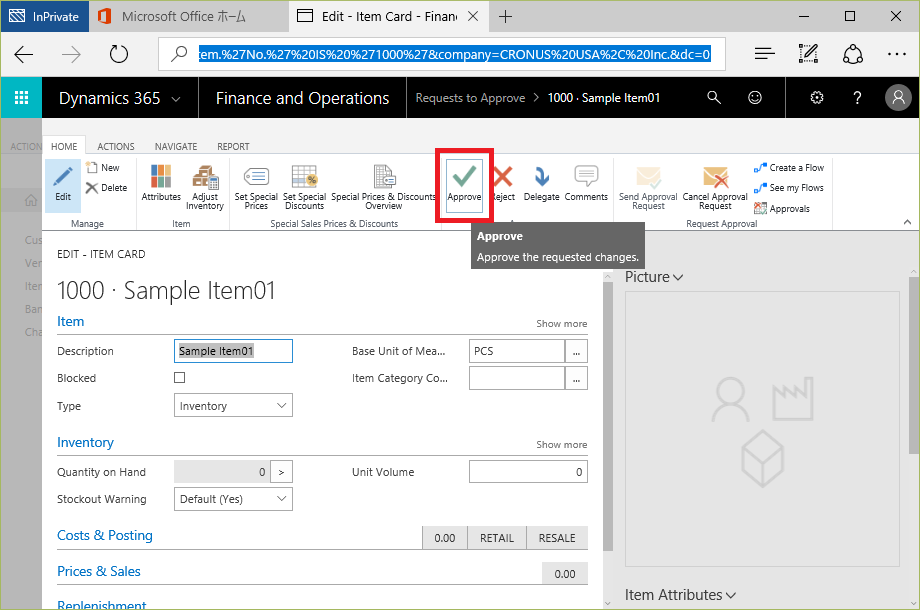Click the Description input field
Image resolution: width=920 pixels, height=610 pixels.
click(233, 351)
